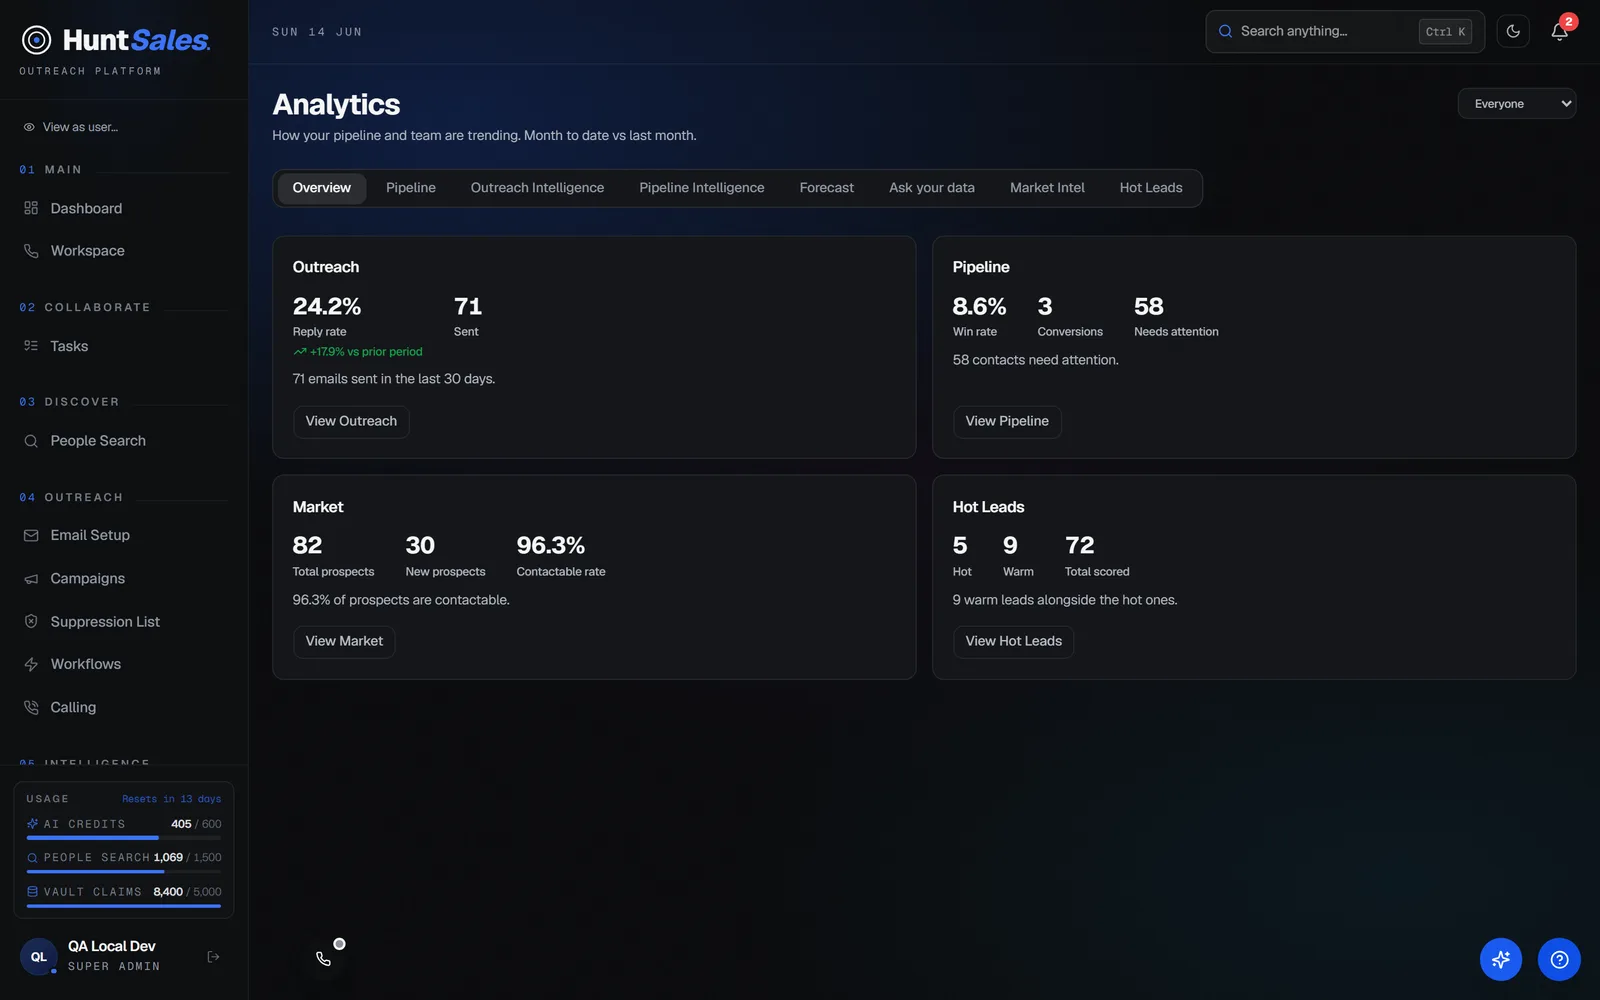
Task: Click the Workspace phone icon
Action: pyautogui.click(x=31, y=251)
